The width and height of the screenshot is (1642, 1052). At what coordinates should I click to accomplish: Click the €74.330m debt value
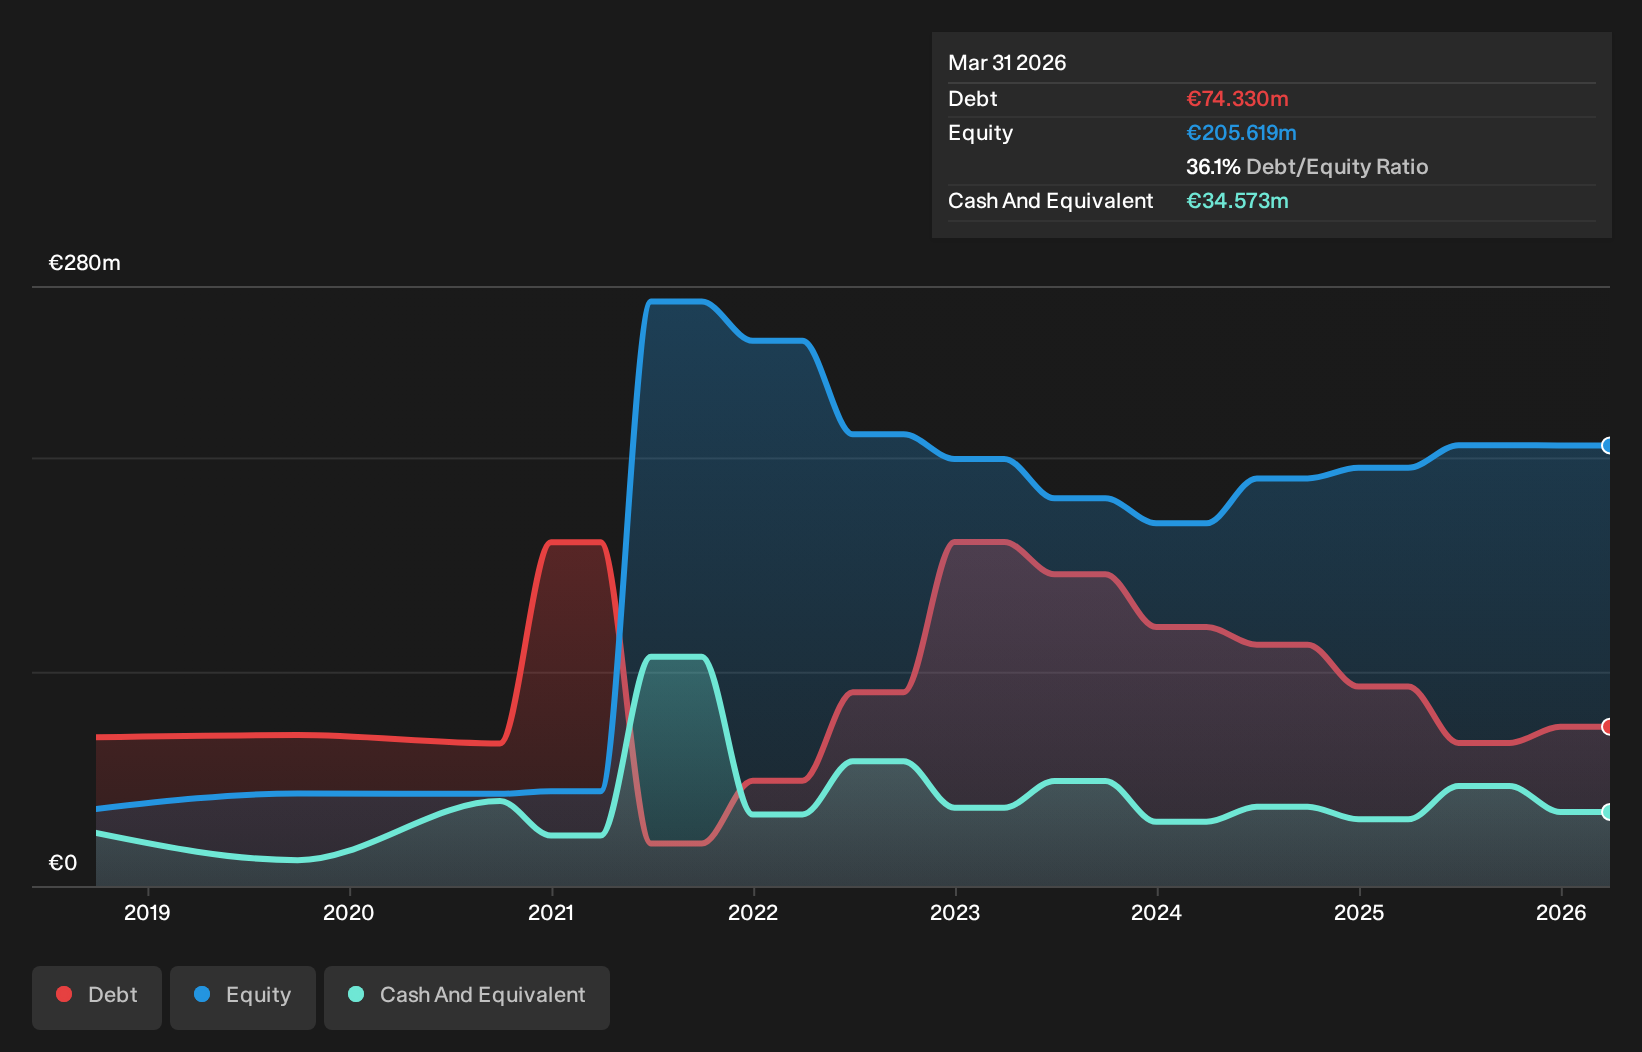click(x=1237, y=99)
